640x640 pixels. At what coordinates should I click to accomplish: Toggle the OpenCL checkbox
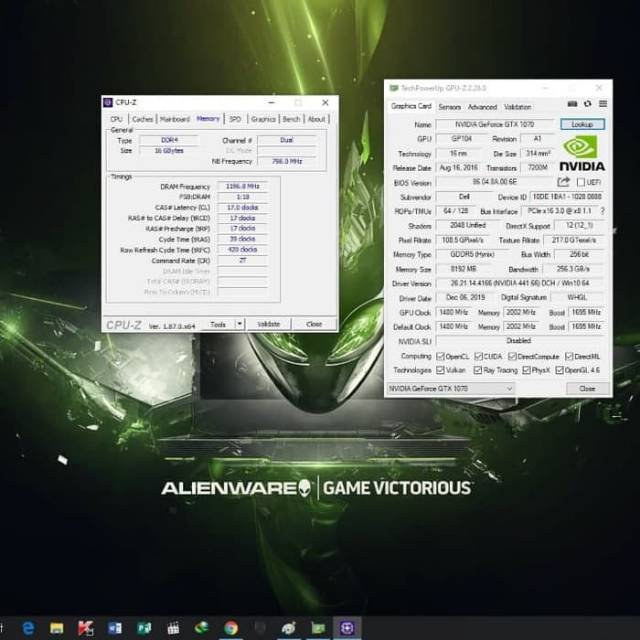click(x=439, y=355)
